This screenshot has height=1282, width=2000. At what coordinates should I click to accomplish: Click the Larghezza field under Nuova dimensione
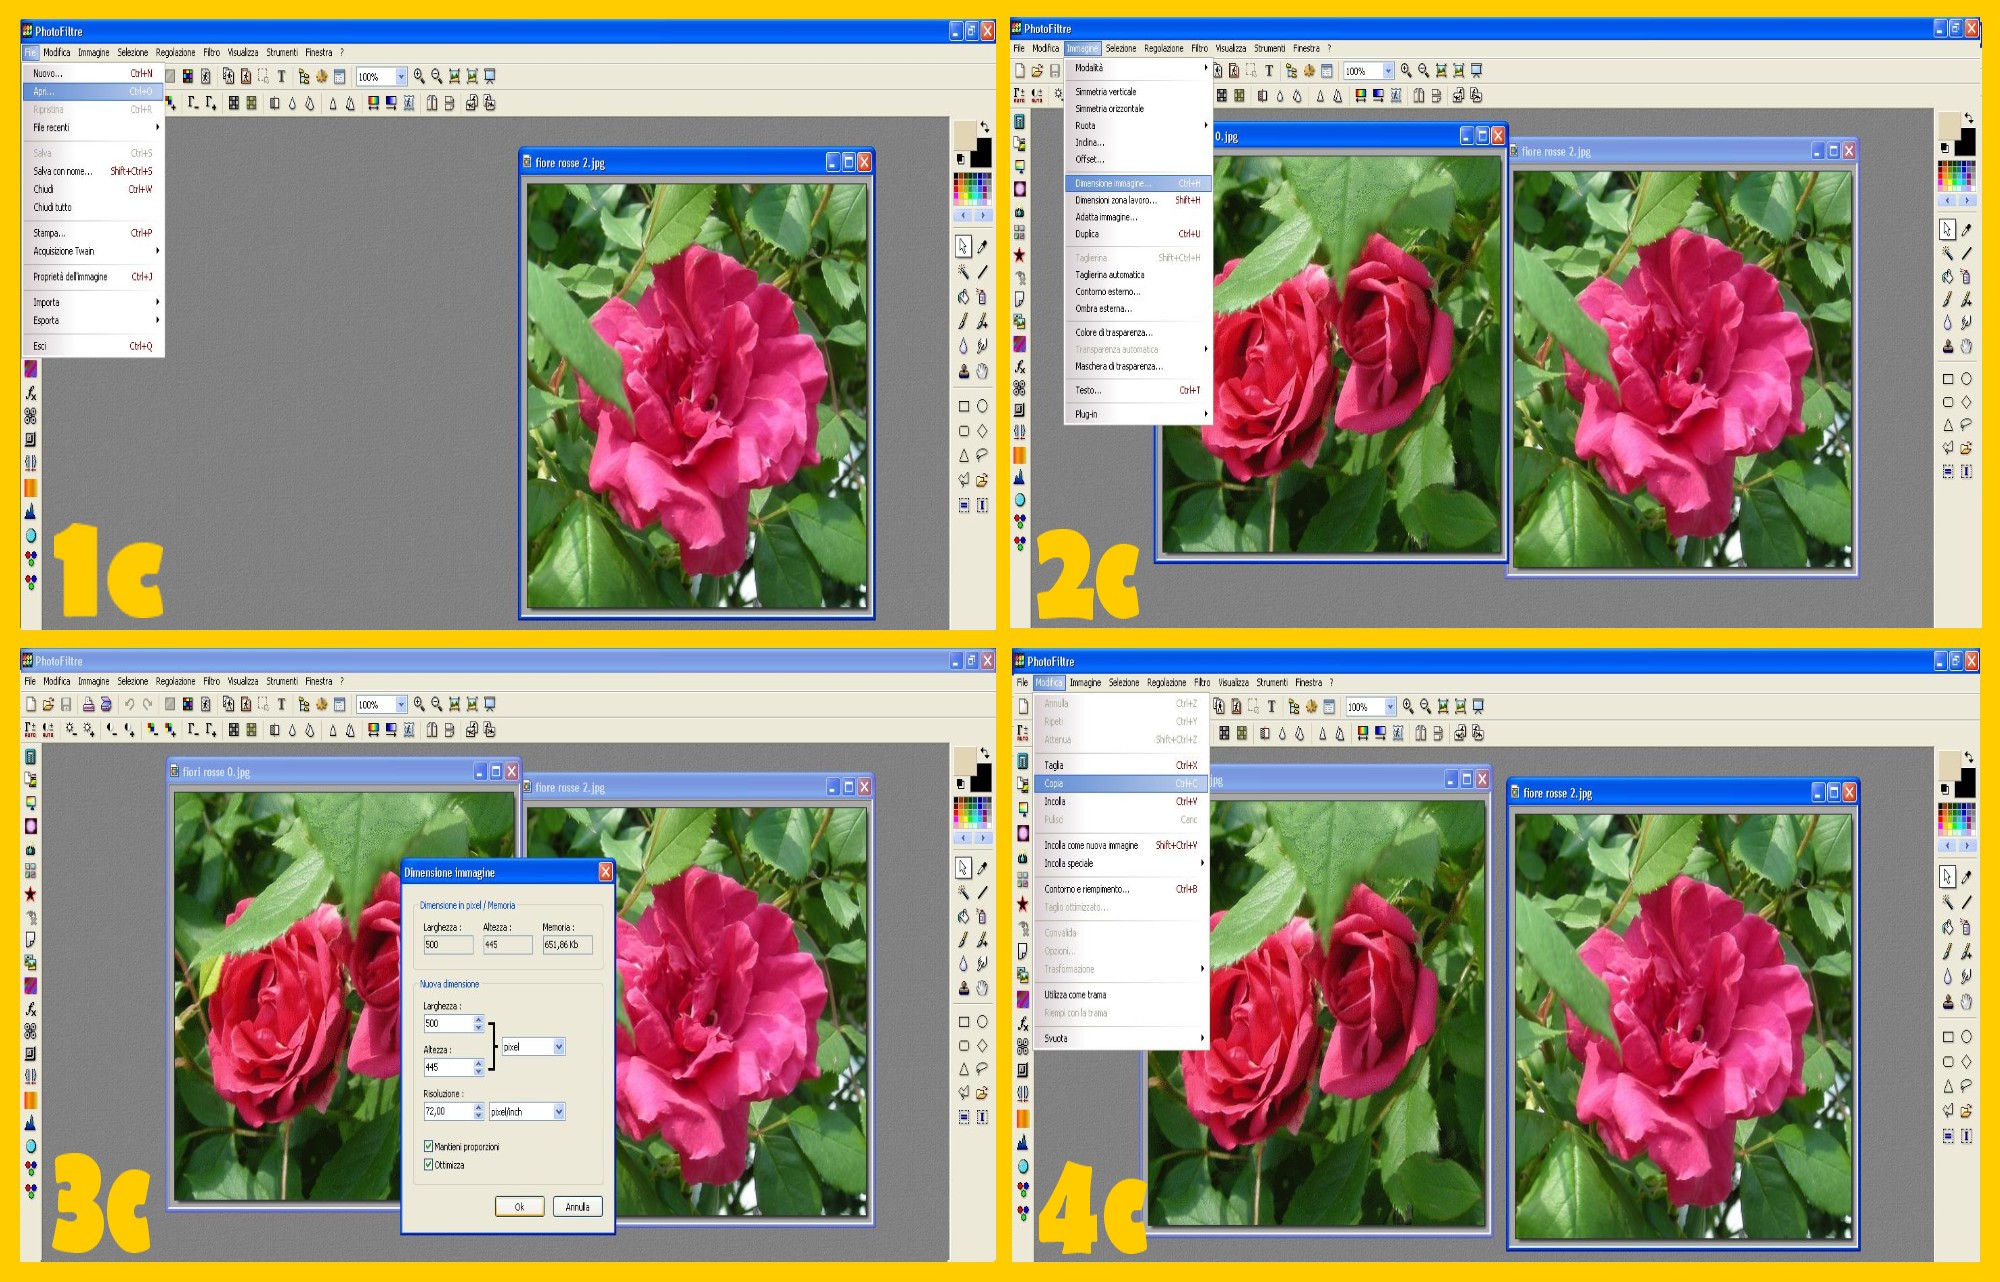tap(448, 1023)
